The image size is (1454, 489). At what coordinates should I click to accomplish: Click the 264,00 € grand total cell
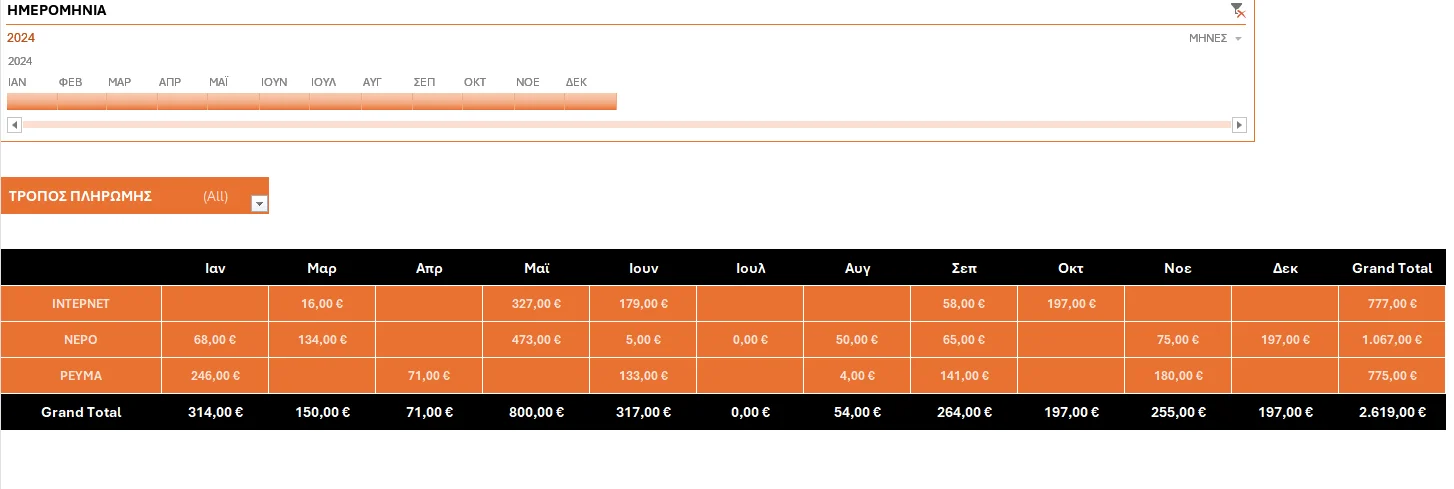964,412
